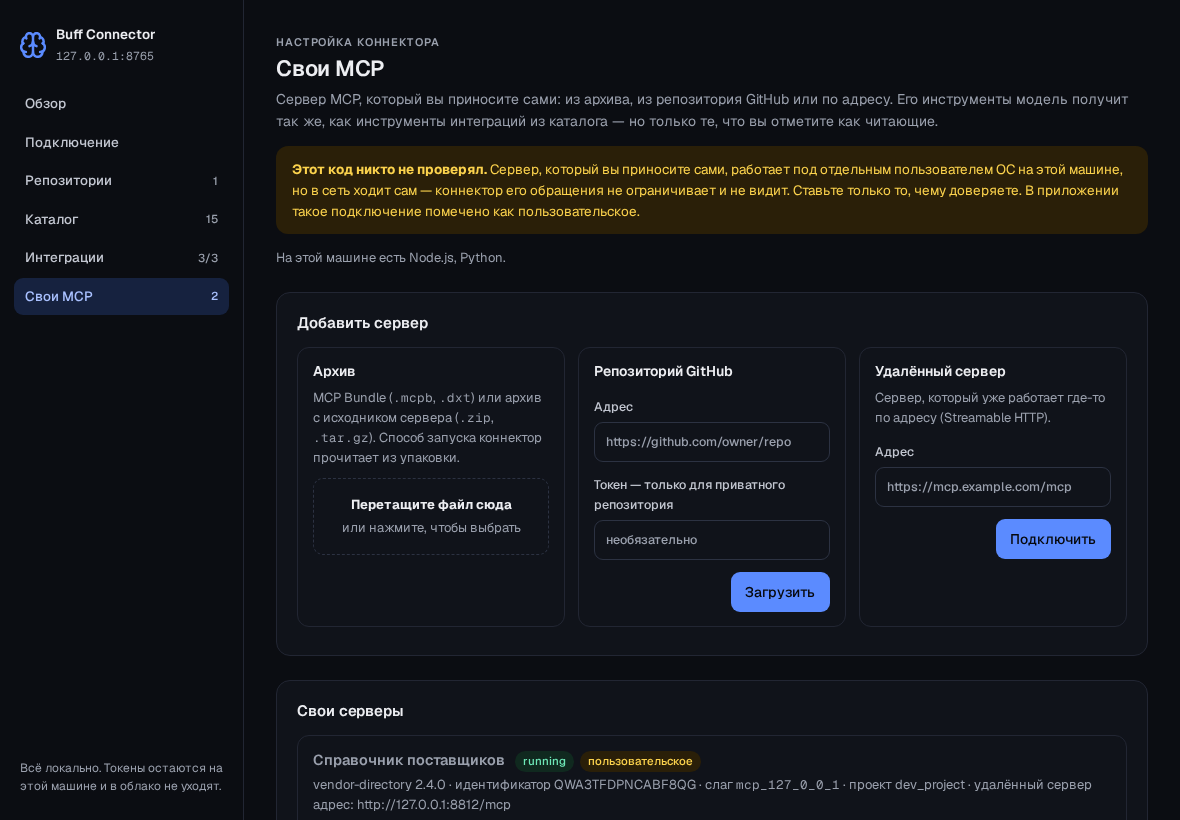Click the Удалённый сервер card title
The width and height of the screenshot is (1180, 820).
point(940,371)
